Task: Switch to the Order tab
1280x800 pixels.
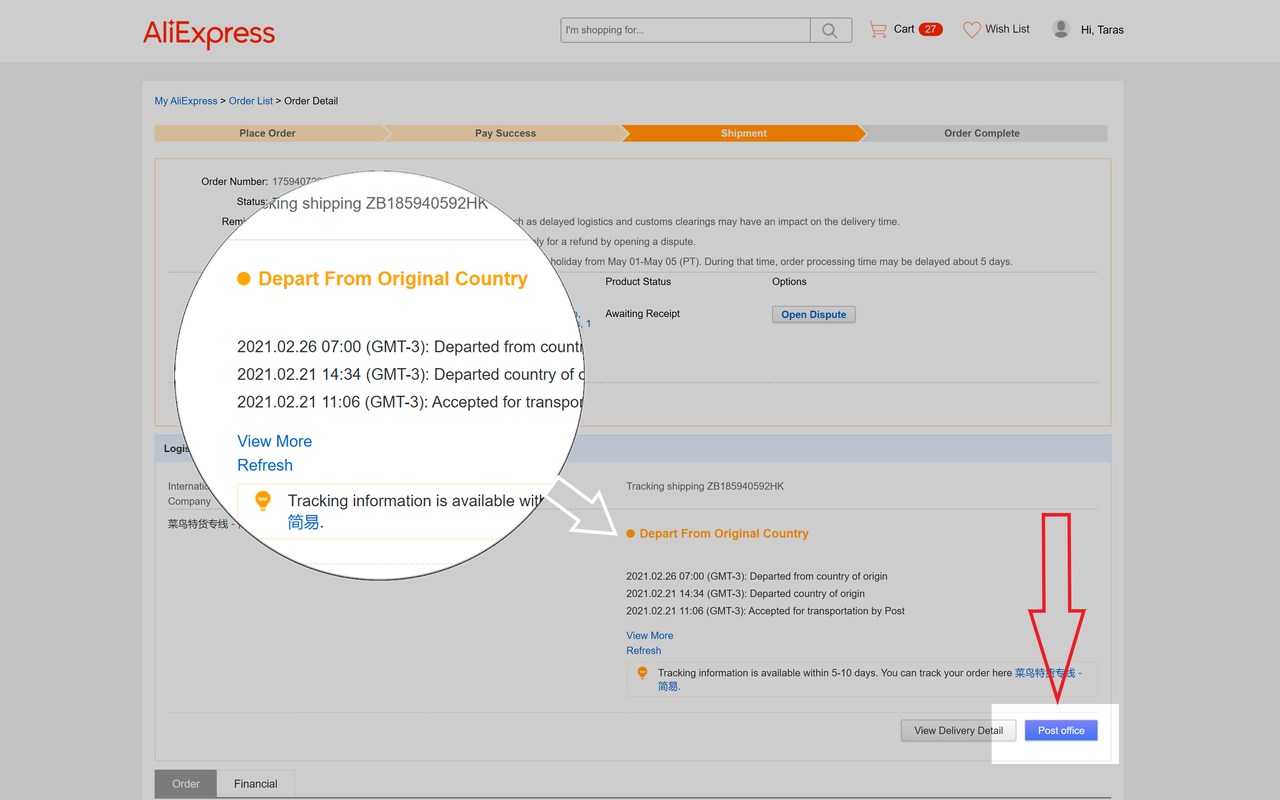Action: coord(186,784)
